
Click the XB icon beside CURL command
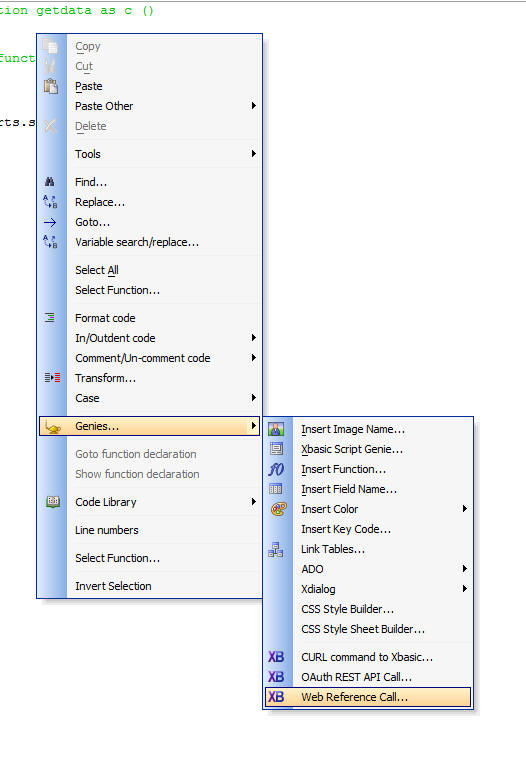(276, 657)
